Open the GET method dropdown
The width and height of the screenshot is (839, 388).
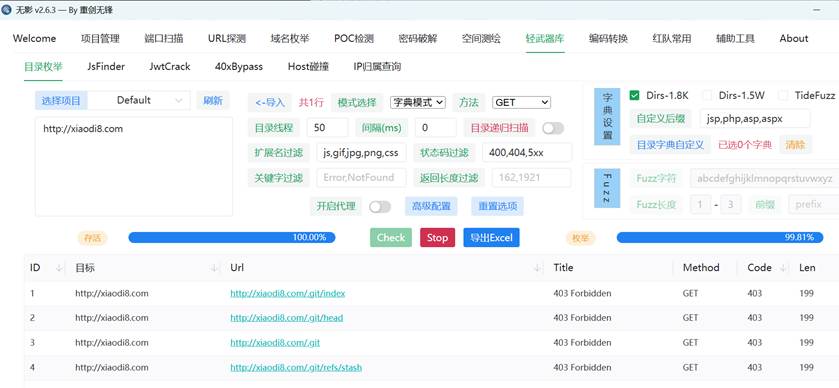(x=521, y=102)
